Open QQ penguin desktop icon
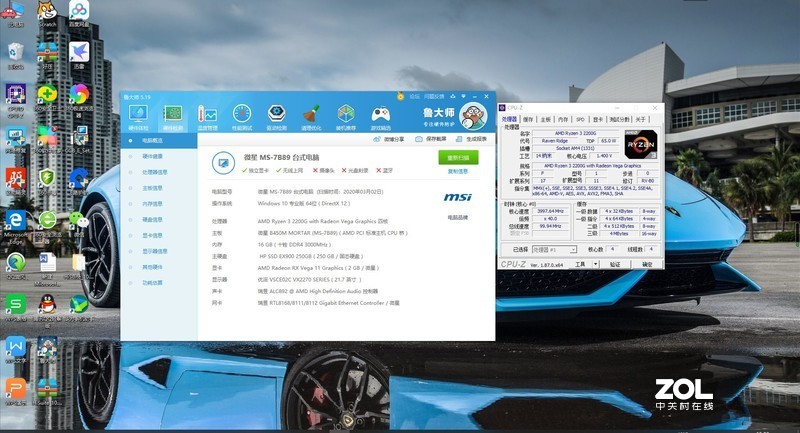Image resolution: width=800 pixels, height=433 pixels. 47,309
